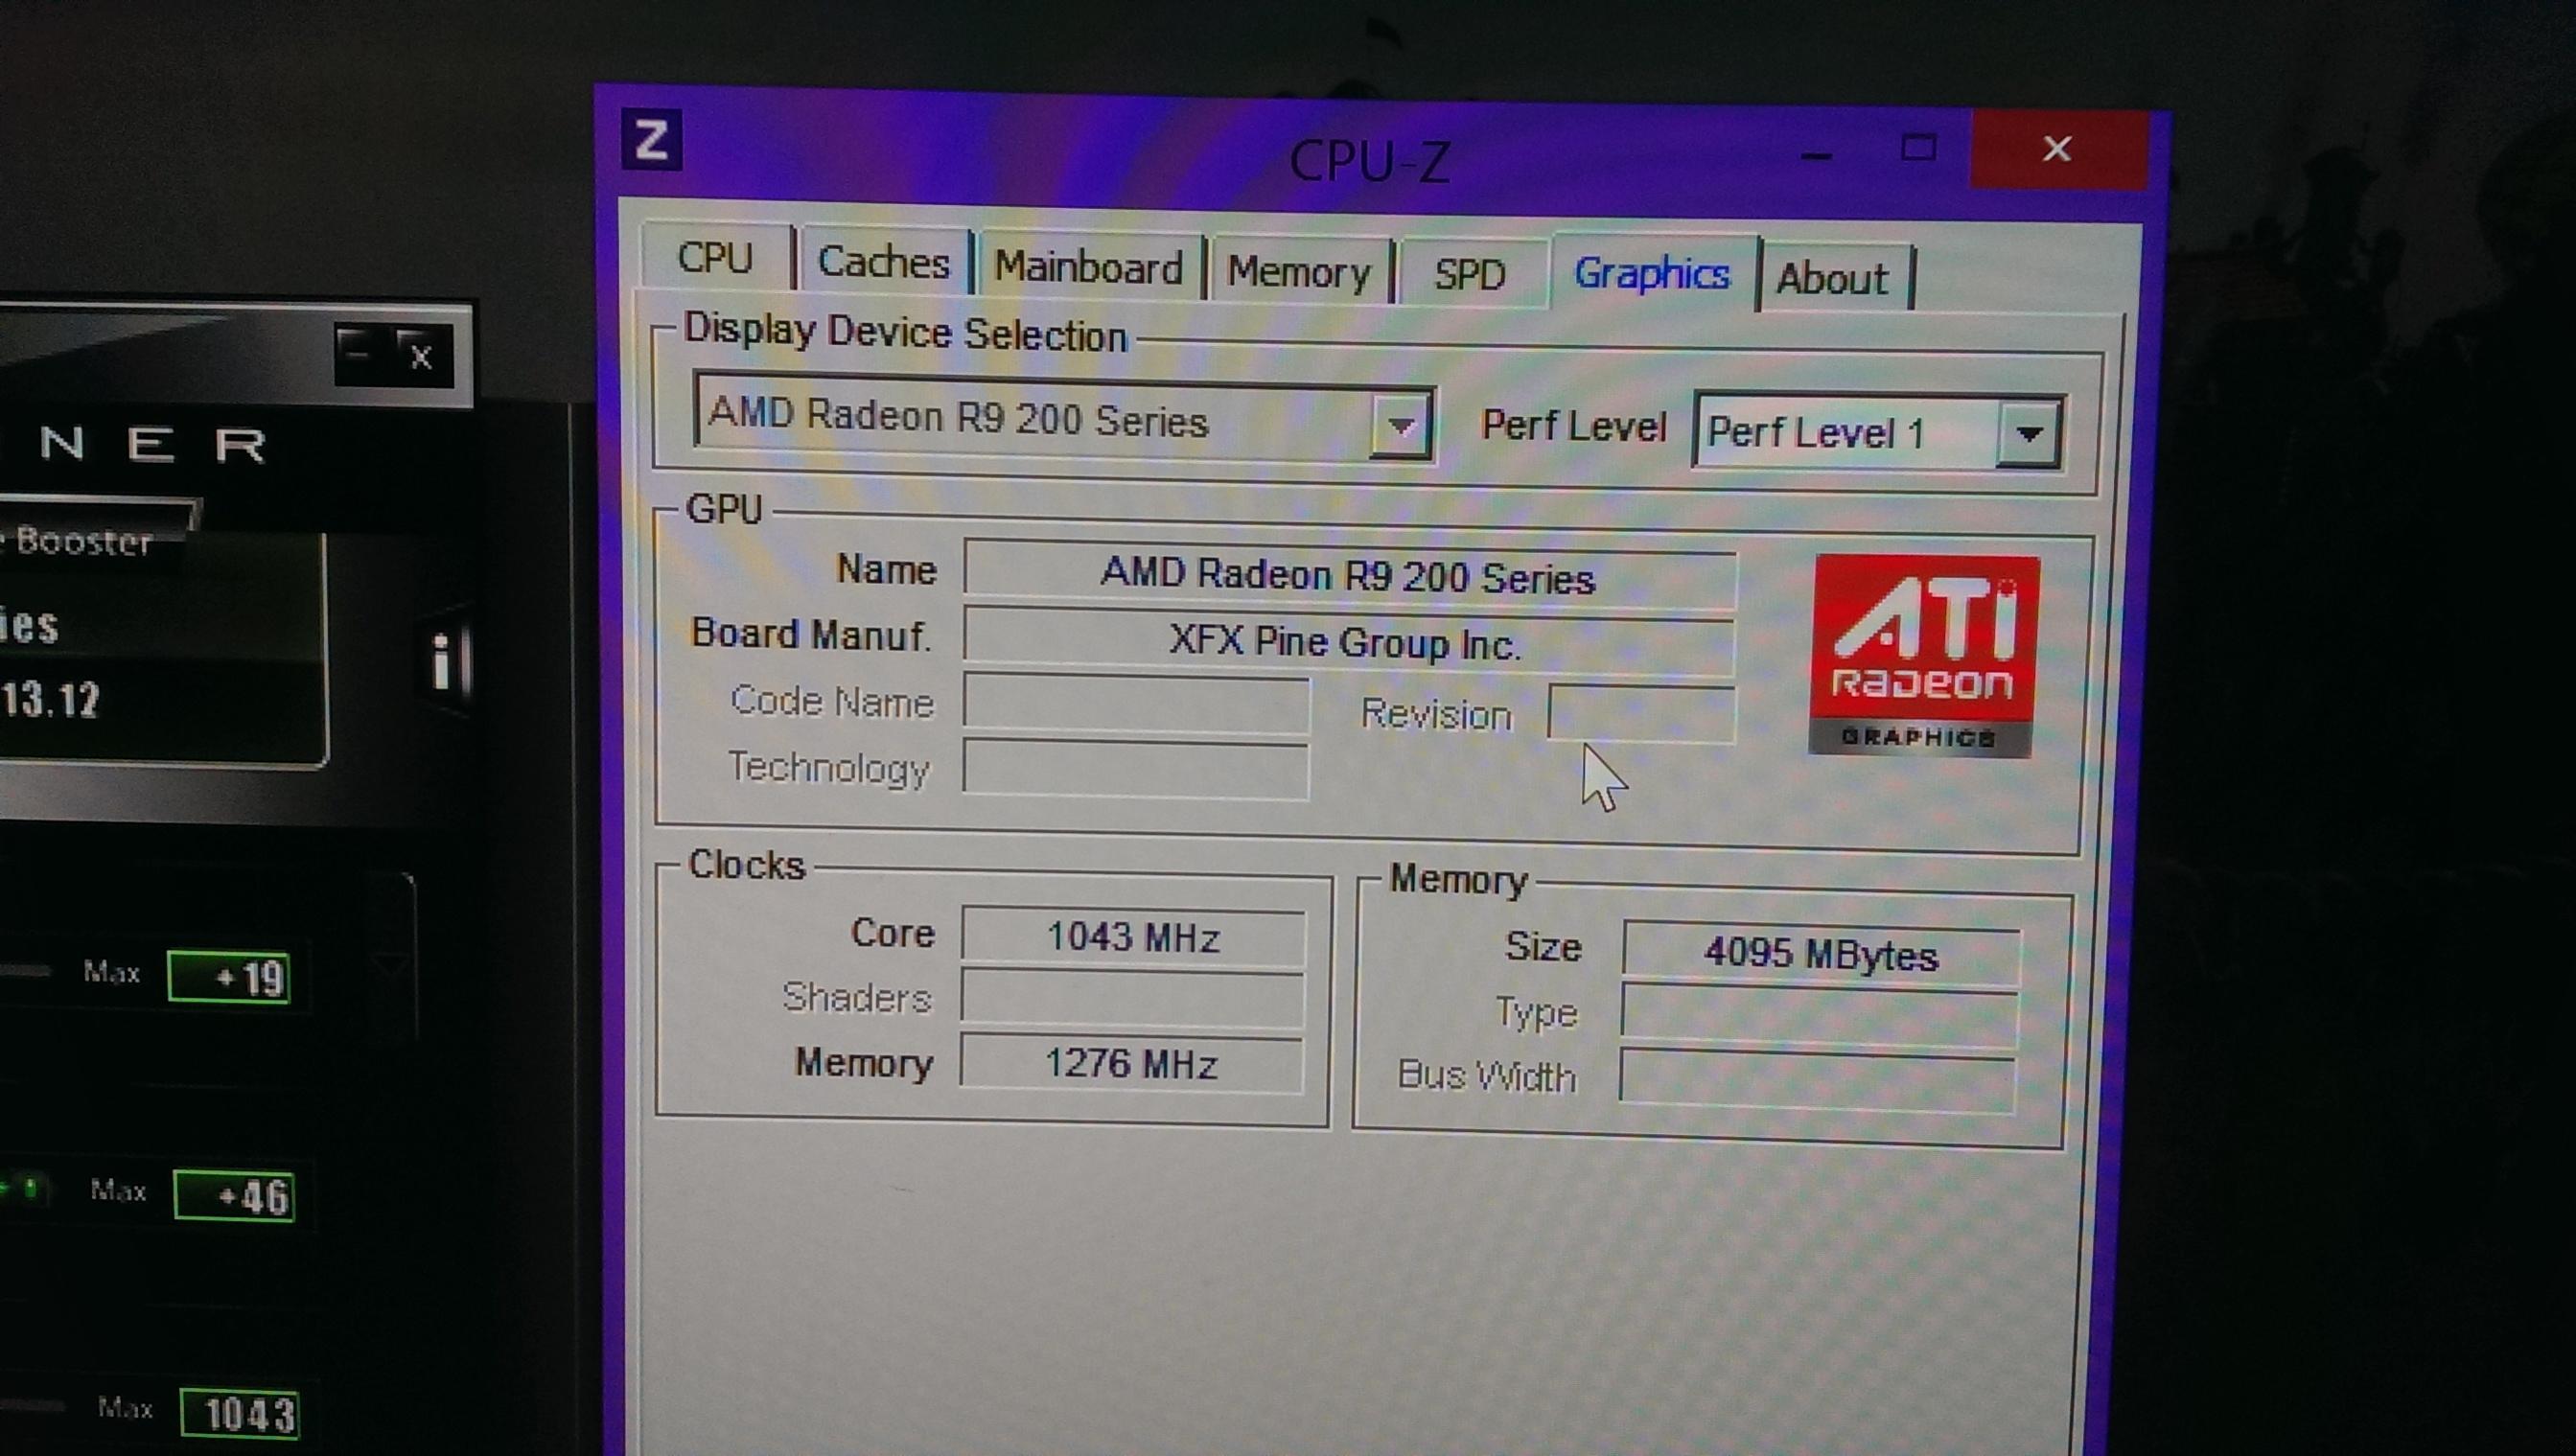Switch to the CPU tab
2576x1456 pixels.
(714, 257)
